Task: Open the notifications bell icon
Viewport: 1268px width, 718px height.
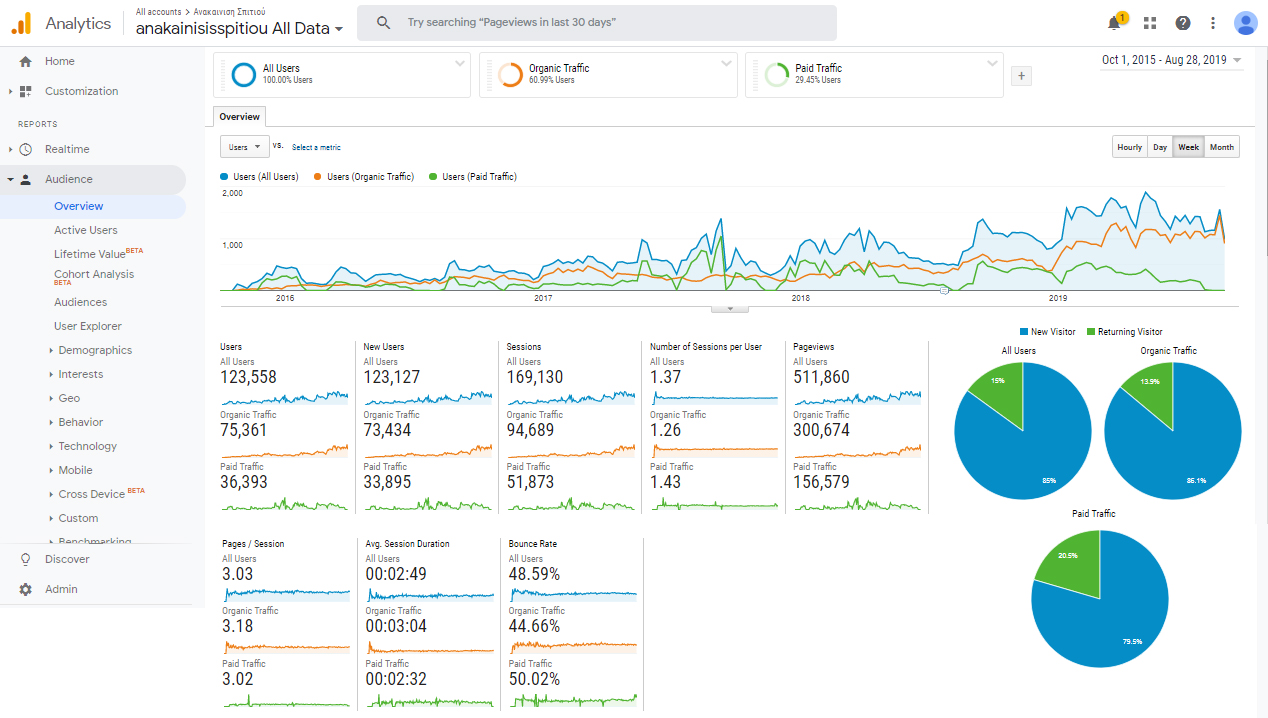Action: tap(1114, 23)
